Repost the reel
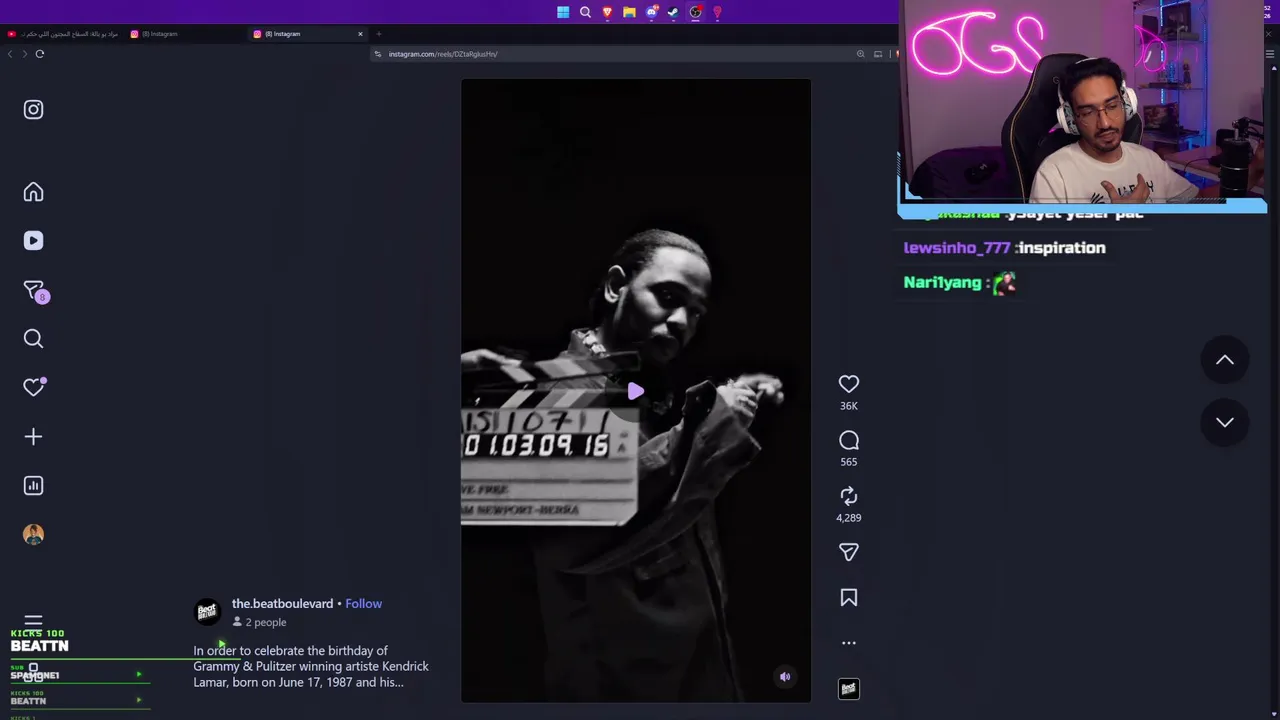The height and width of the screenshot is (720, 1280). (849, 496)
